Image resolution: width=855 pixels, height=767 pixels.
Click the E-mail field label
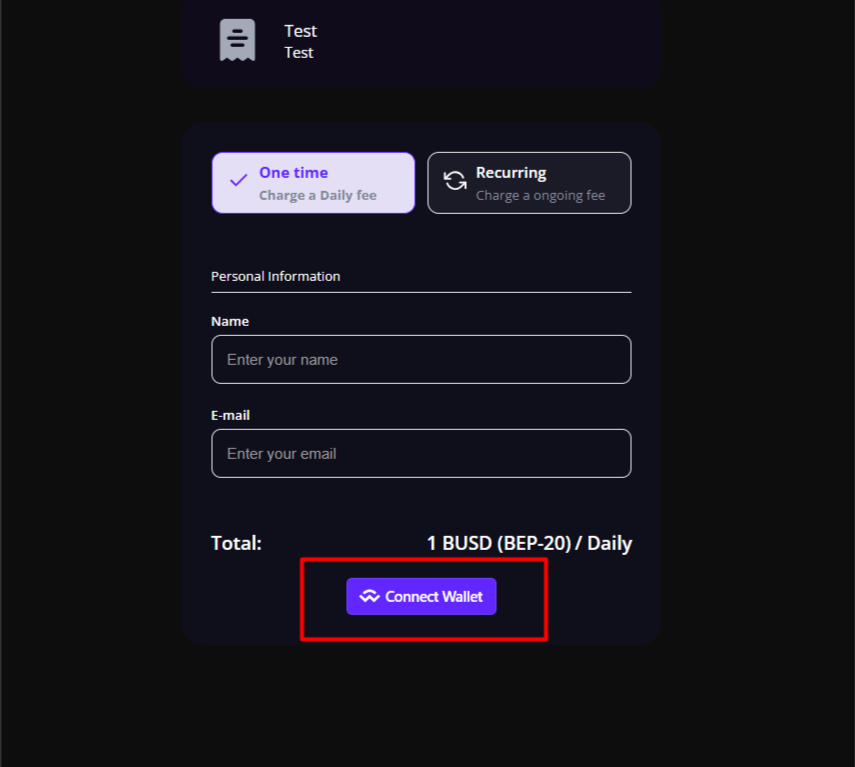click(x=230, y=415)
